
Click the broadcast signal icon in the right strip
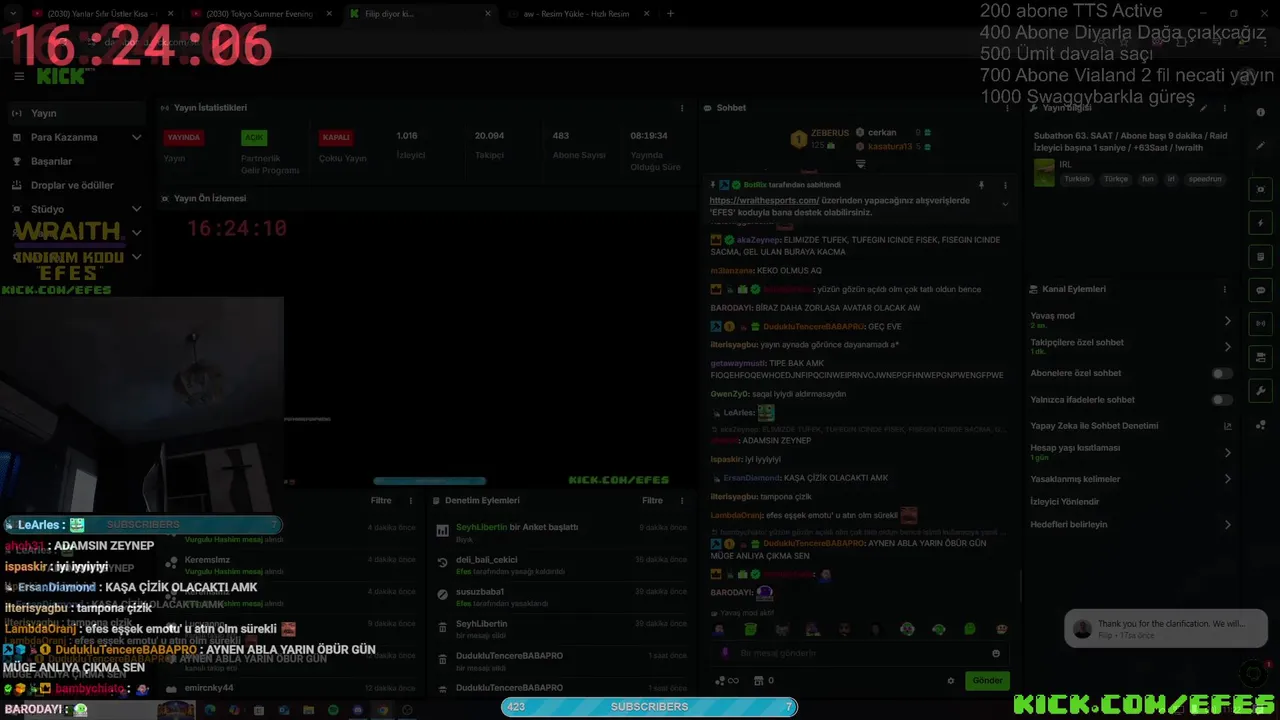(1261, 323)
